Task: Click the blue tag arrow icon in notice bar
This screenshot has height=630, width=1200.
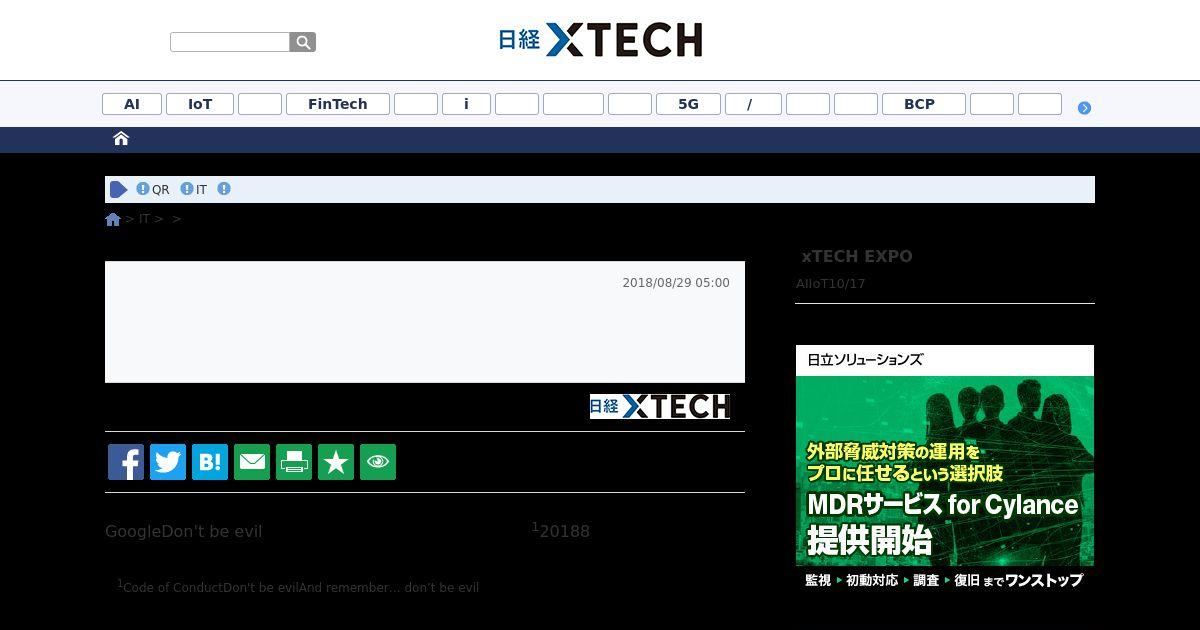Action: tap(119, 189)
